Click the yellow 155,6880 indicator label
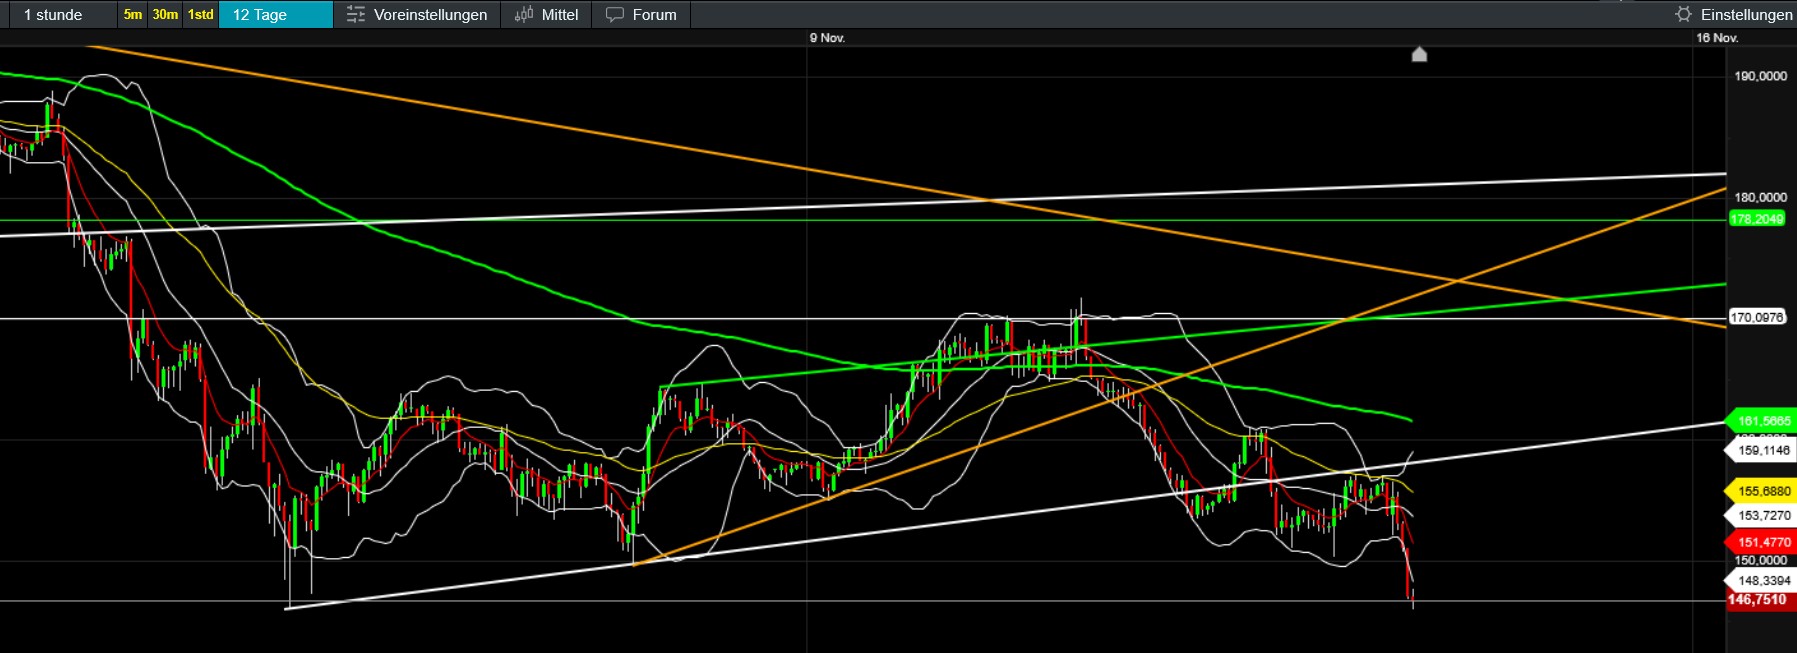This screenshot has height=653, width=1797. [1763, 491]
